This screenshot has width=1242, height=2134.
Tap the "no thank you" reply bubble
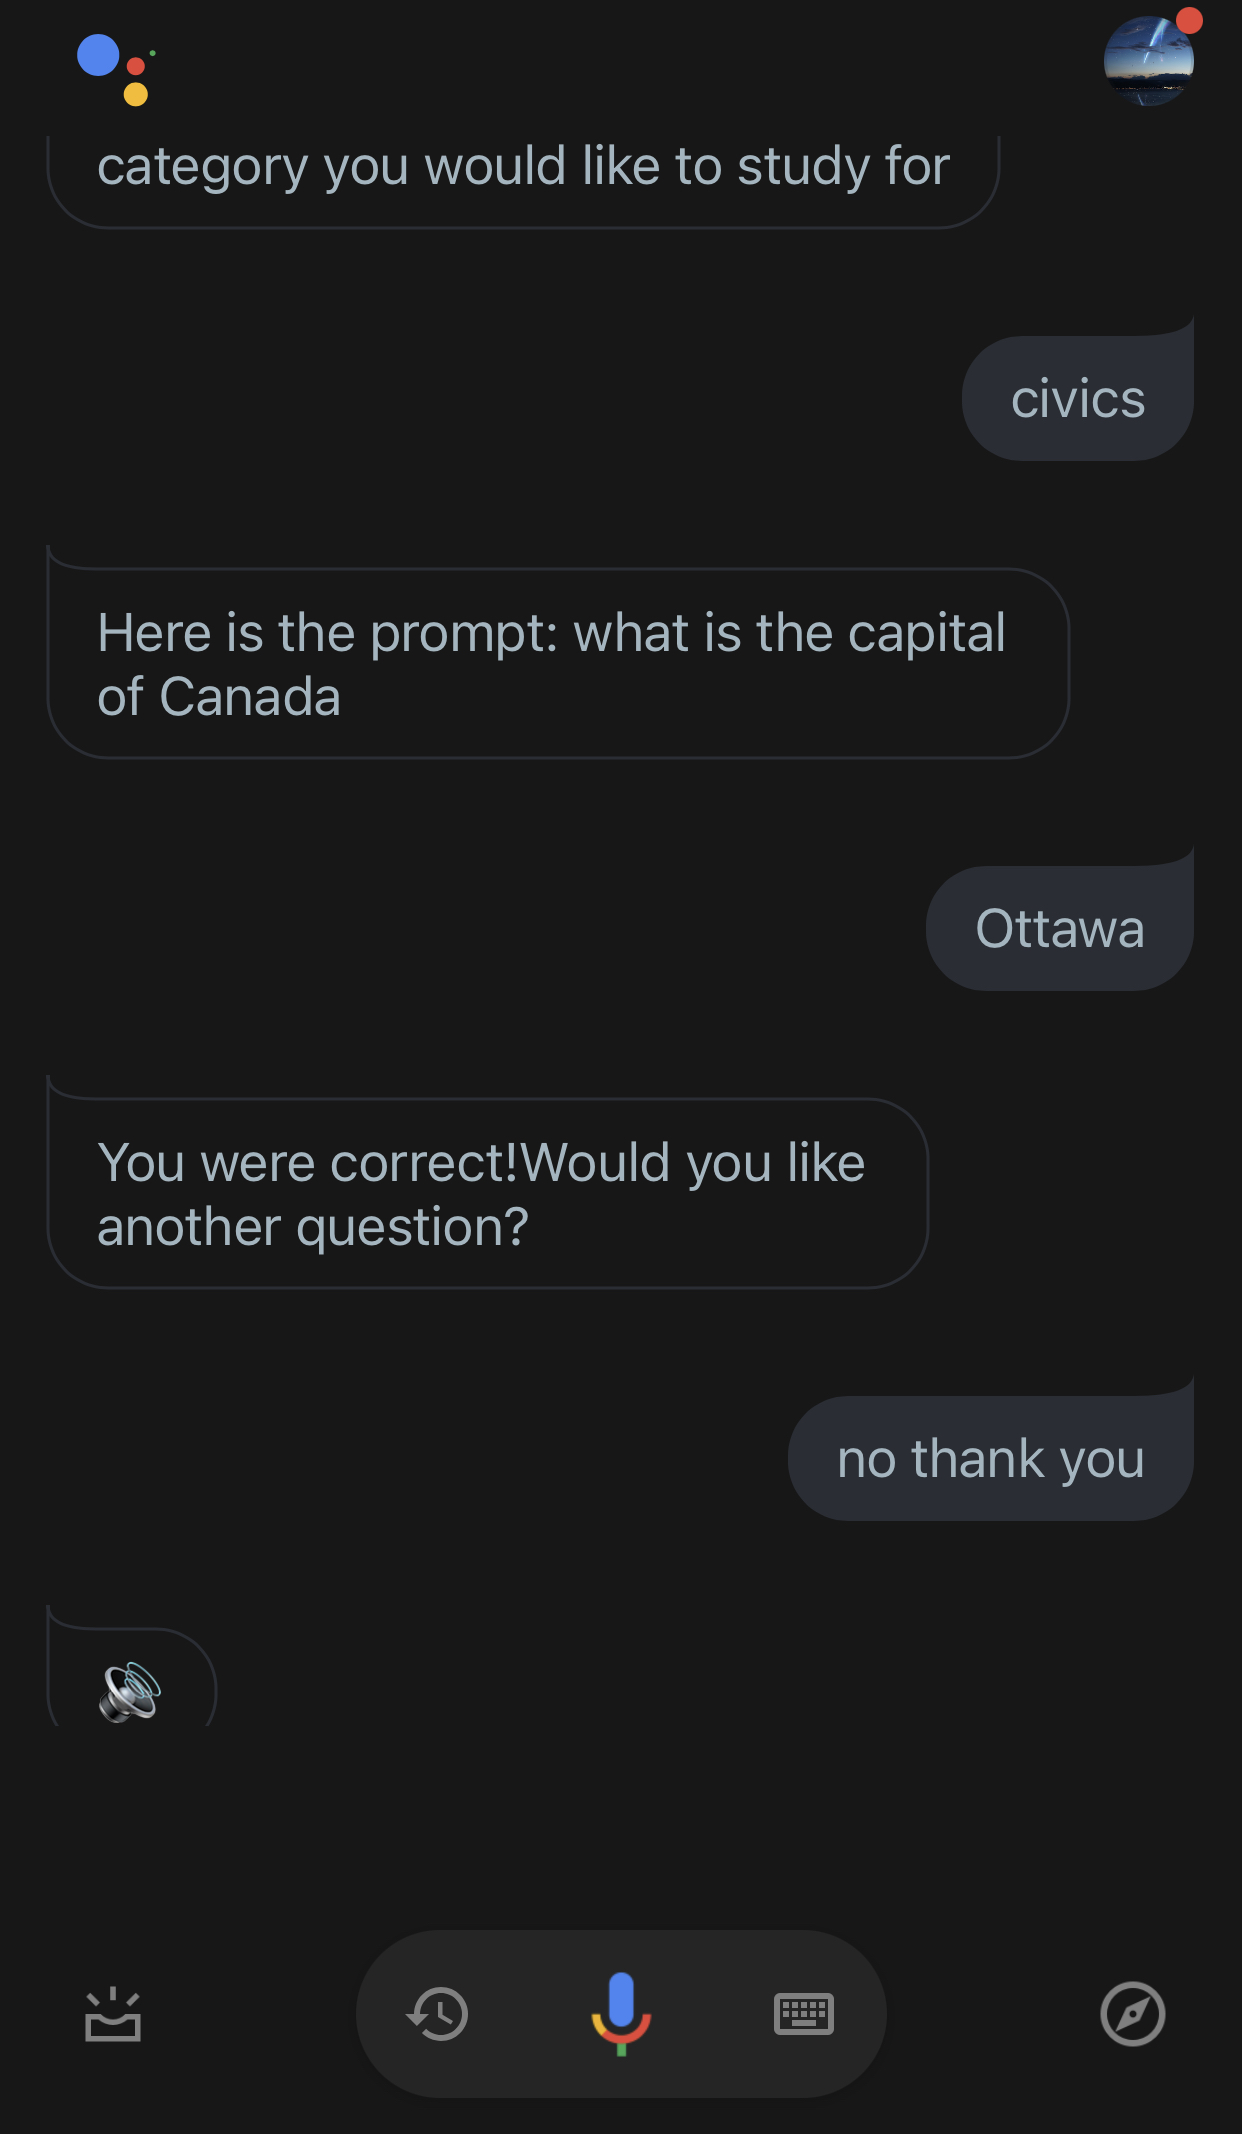[990, 1458]
